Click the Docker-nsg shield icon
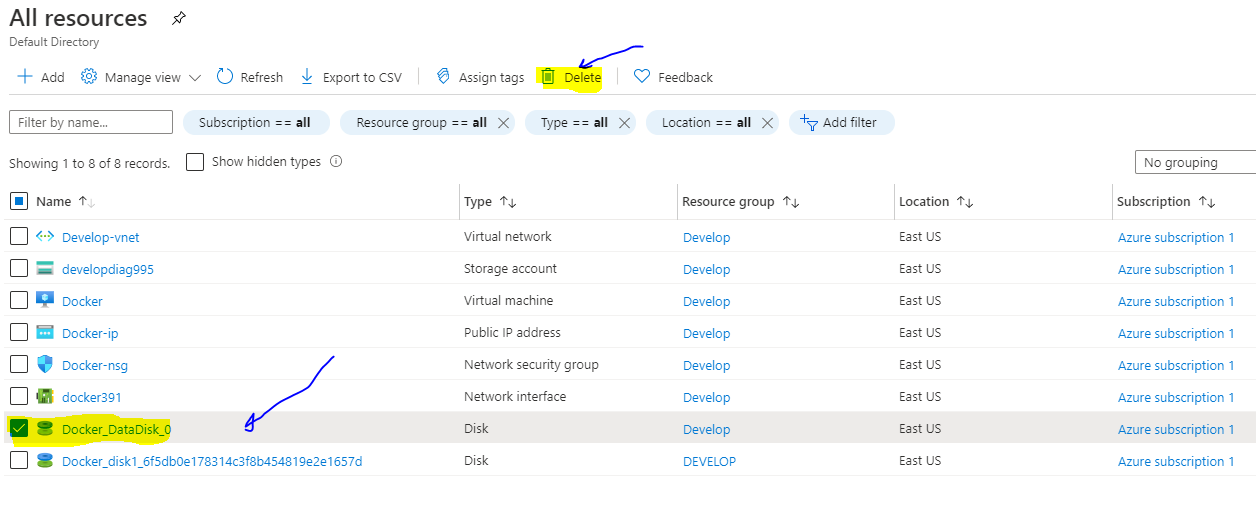 point(45,365)
